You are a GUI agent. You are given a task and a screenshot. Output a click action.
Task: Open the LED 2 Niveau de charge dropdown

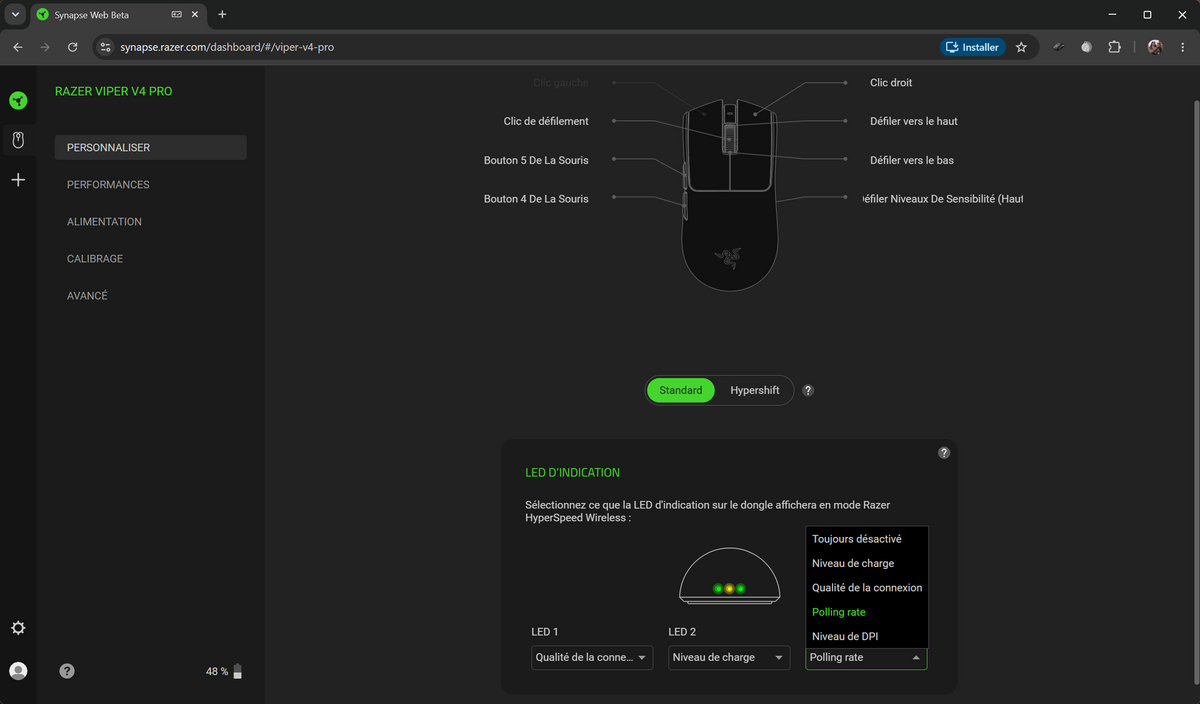pos(729,658)
